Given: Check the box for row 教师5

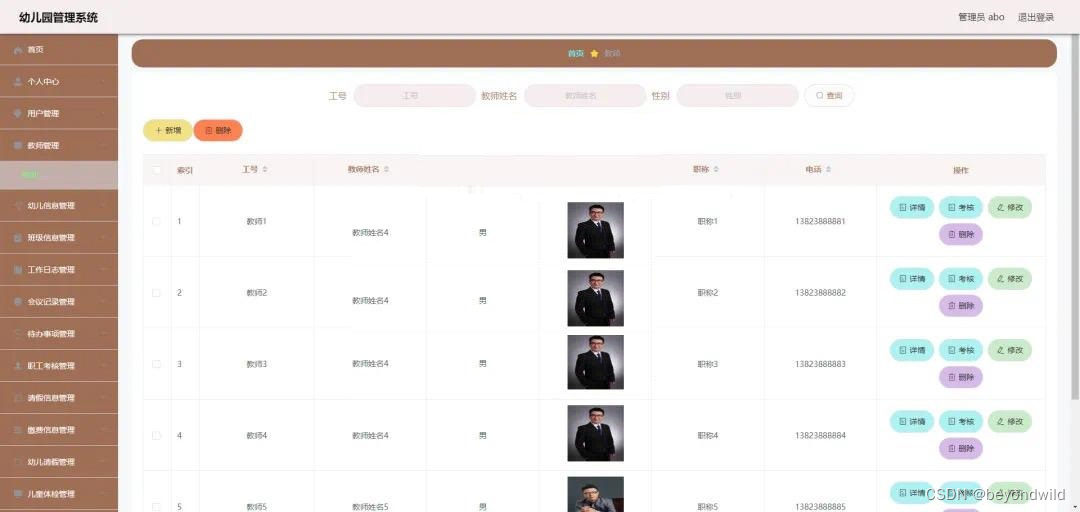Looking at the screenshot, I should [156, 507].
